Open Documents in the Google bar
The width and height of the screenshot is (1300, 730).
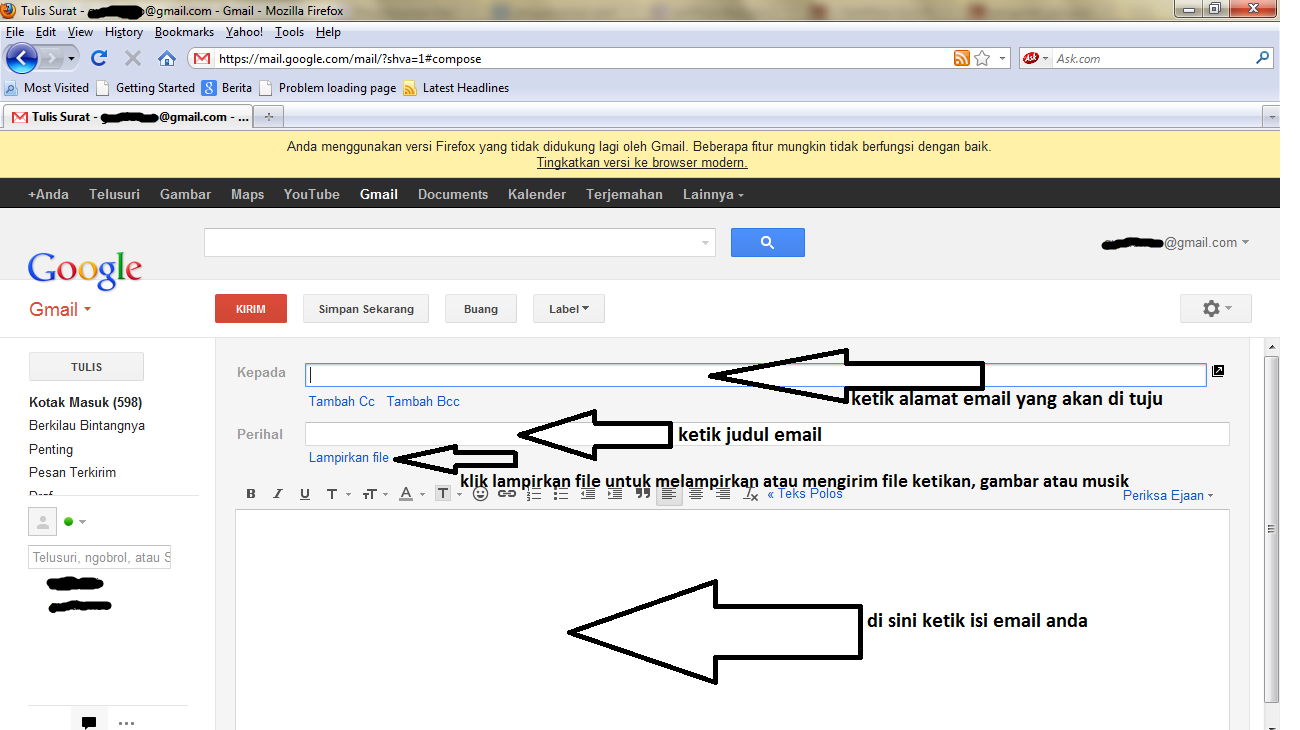pos(453,194)
